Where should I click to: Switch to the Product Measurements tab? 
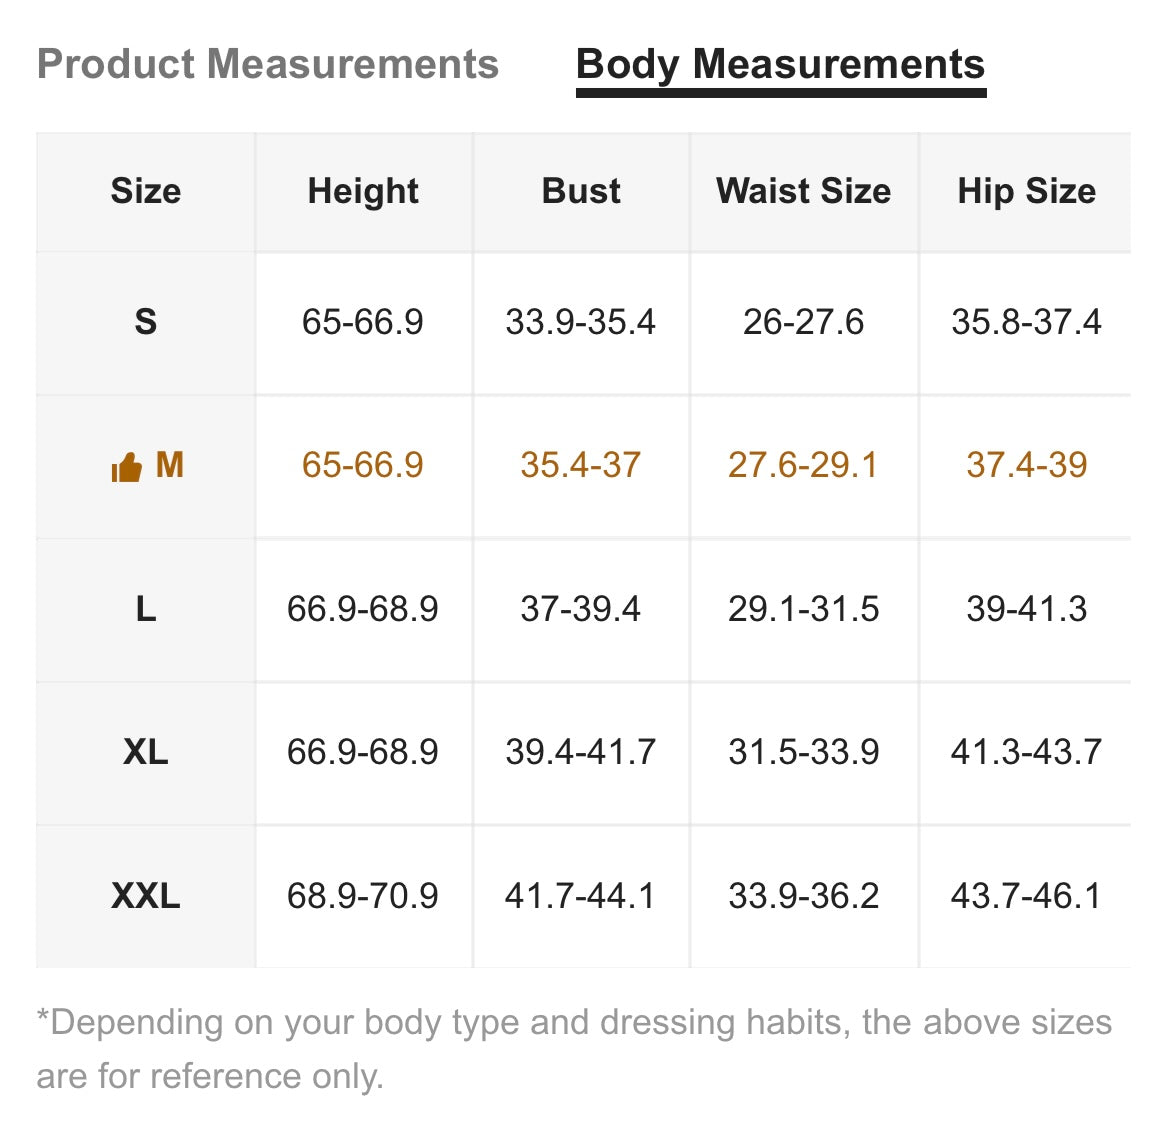click(268, 64)
